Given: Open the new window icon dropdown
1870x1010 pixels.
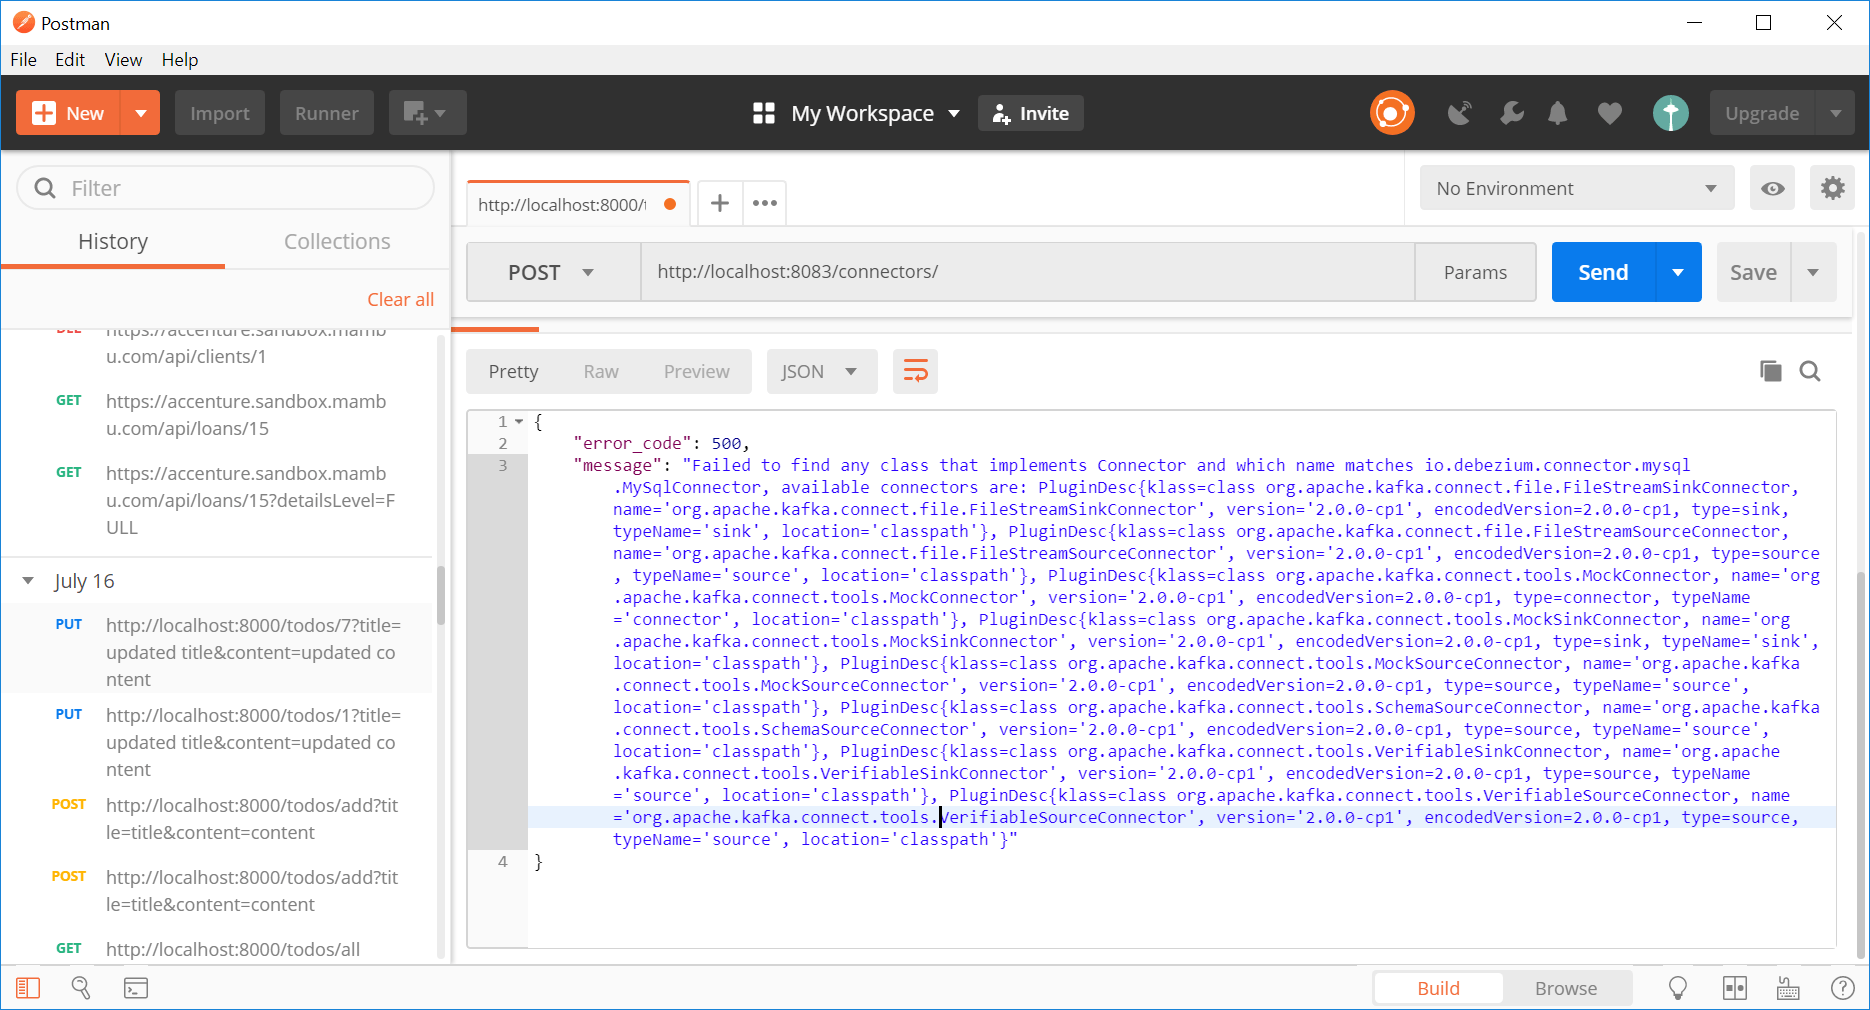Looking at the screenshot, I should coord(427,113).
